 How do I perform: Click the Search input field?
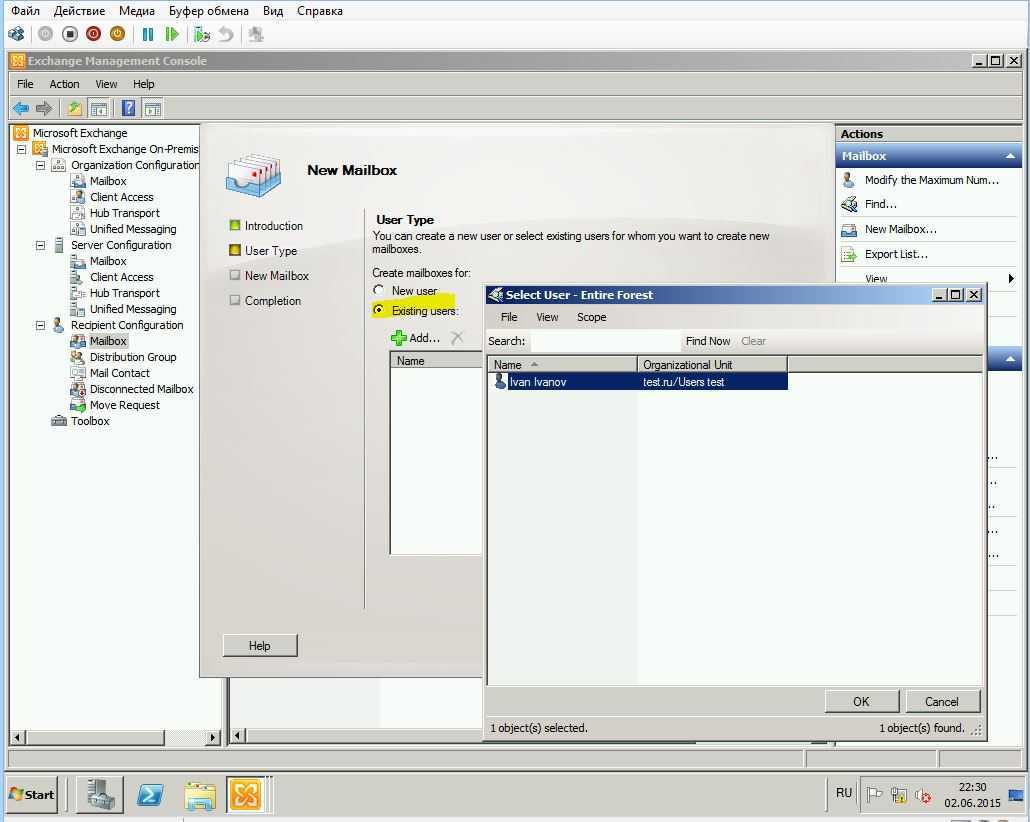[604, 341]
